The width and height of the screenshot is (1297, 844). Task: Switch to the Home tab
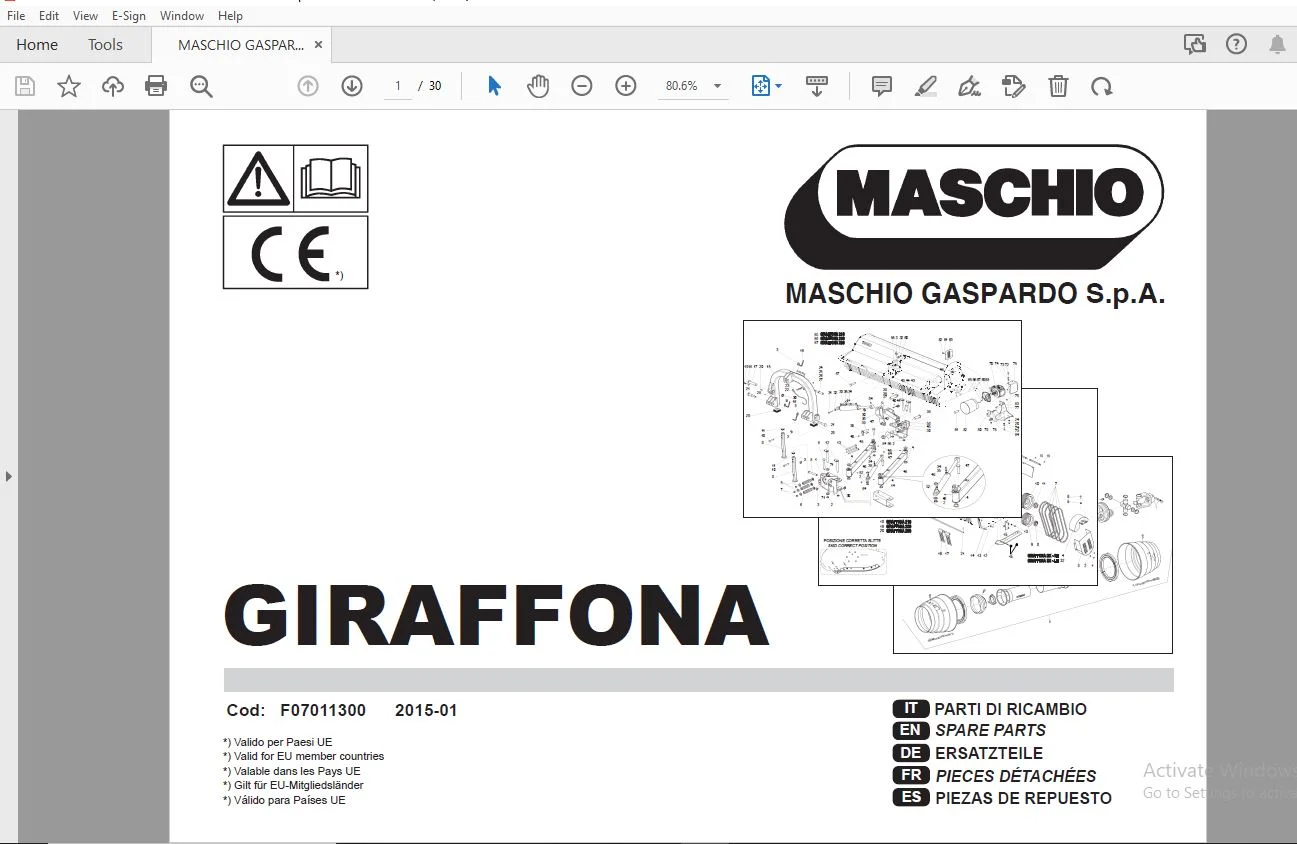(37, 45)
